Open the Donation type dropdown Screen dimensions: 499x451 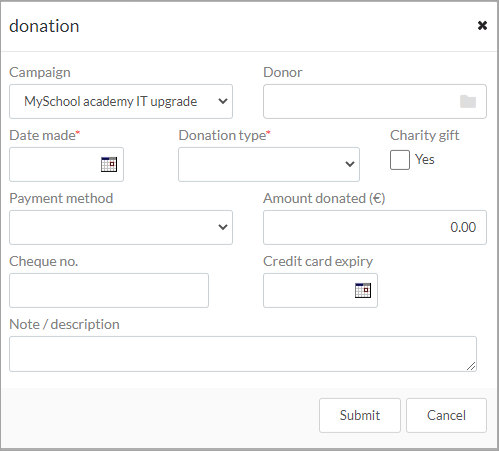click(x=269, y=164)
